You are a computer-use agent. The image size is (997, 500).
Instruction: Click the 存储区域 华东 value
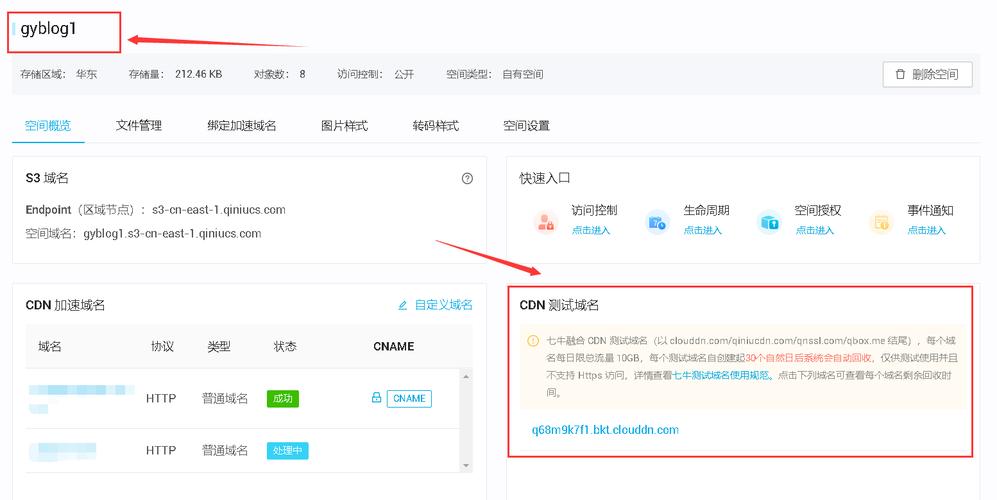click(86, 74)
